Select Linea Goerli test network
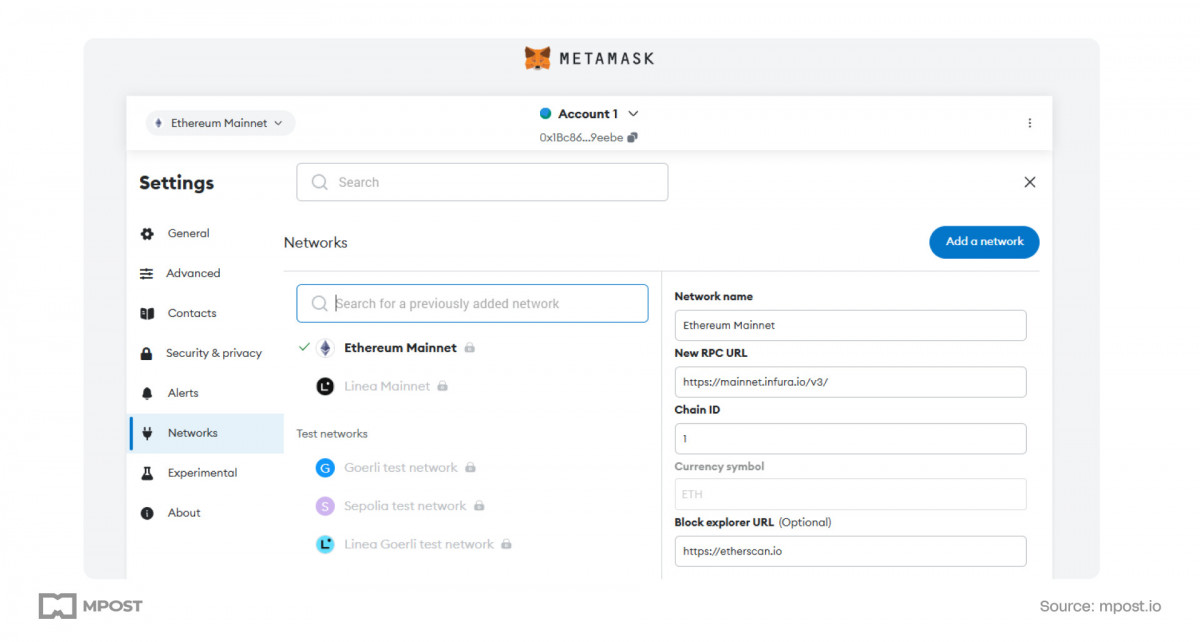The image size is (1200, 642). pos(419,544)
